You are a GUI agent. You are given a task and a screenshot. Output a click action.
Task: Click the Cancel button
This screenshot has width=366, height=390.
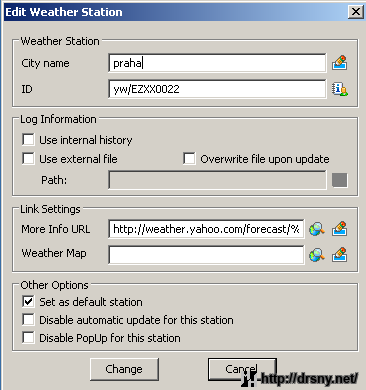point(242,369)
